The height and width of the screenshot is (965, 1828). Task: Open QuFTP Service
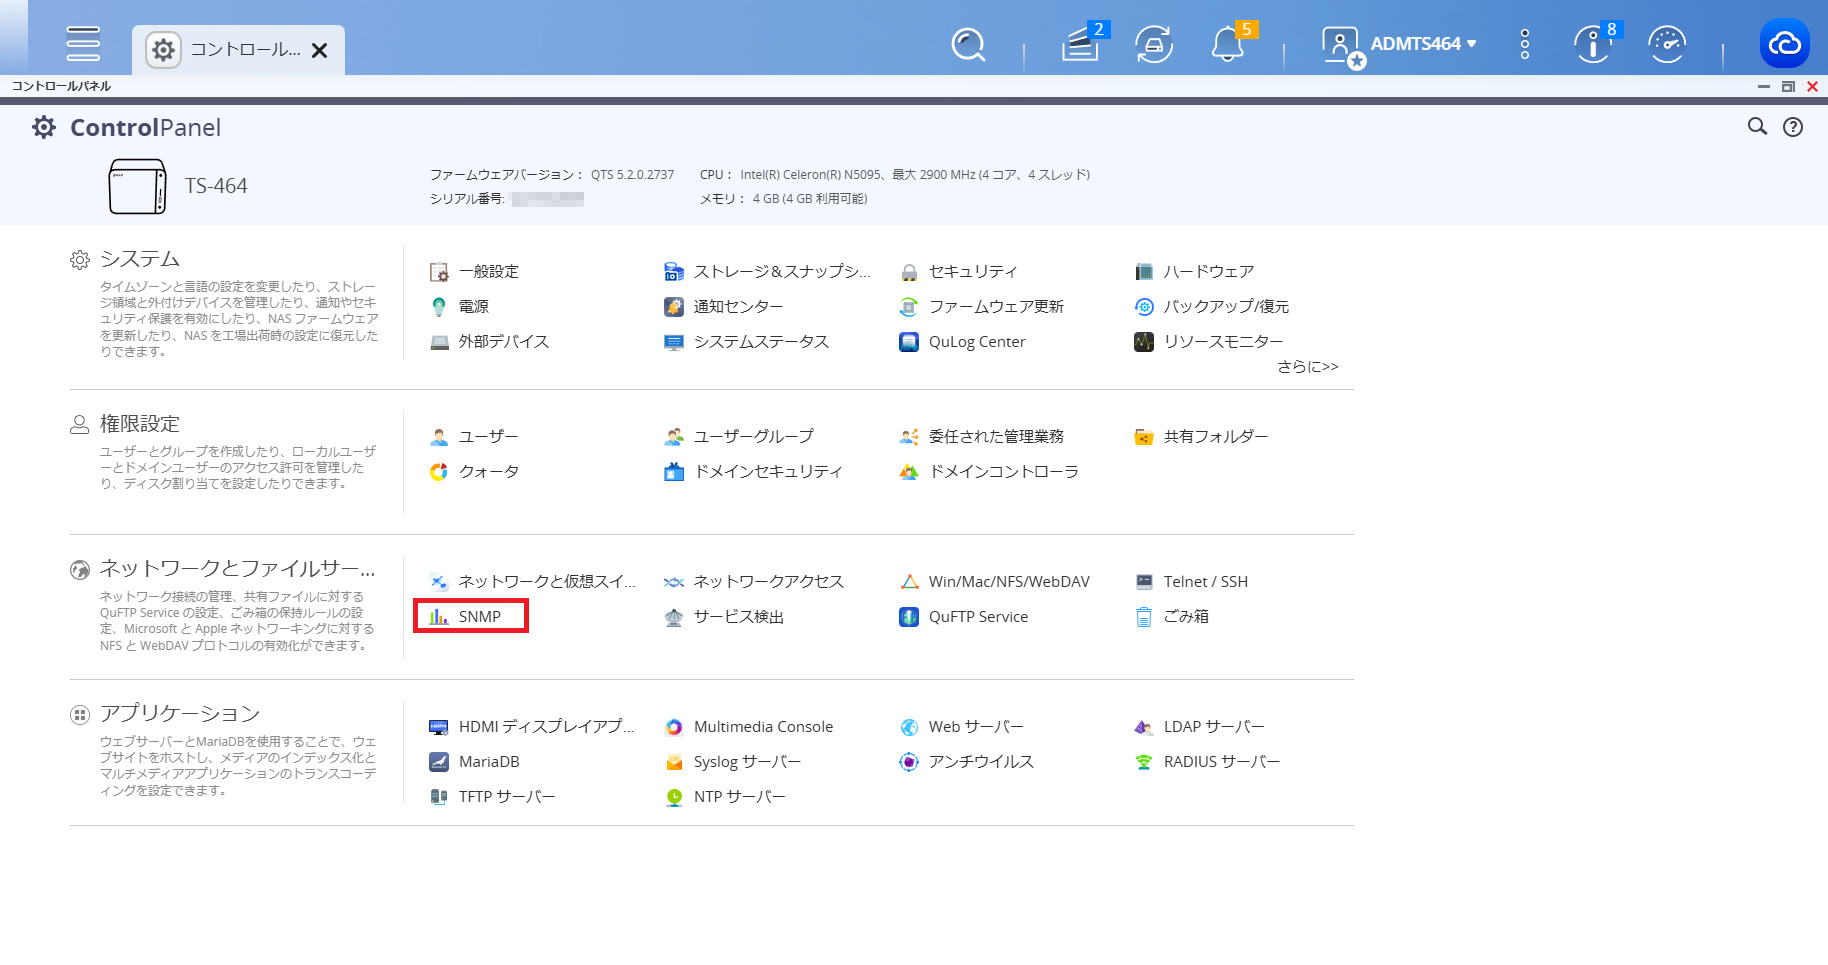click(964, 617)
